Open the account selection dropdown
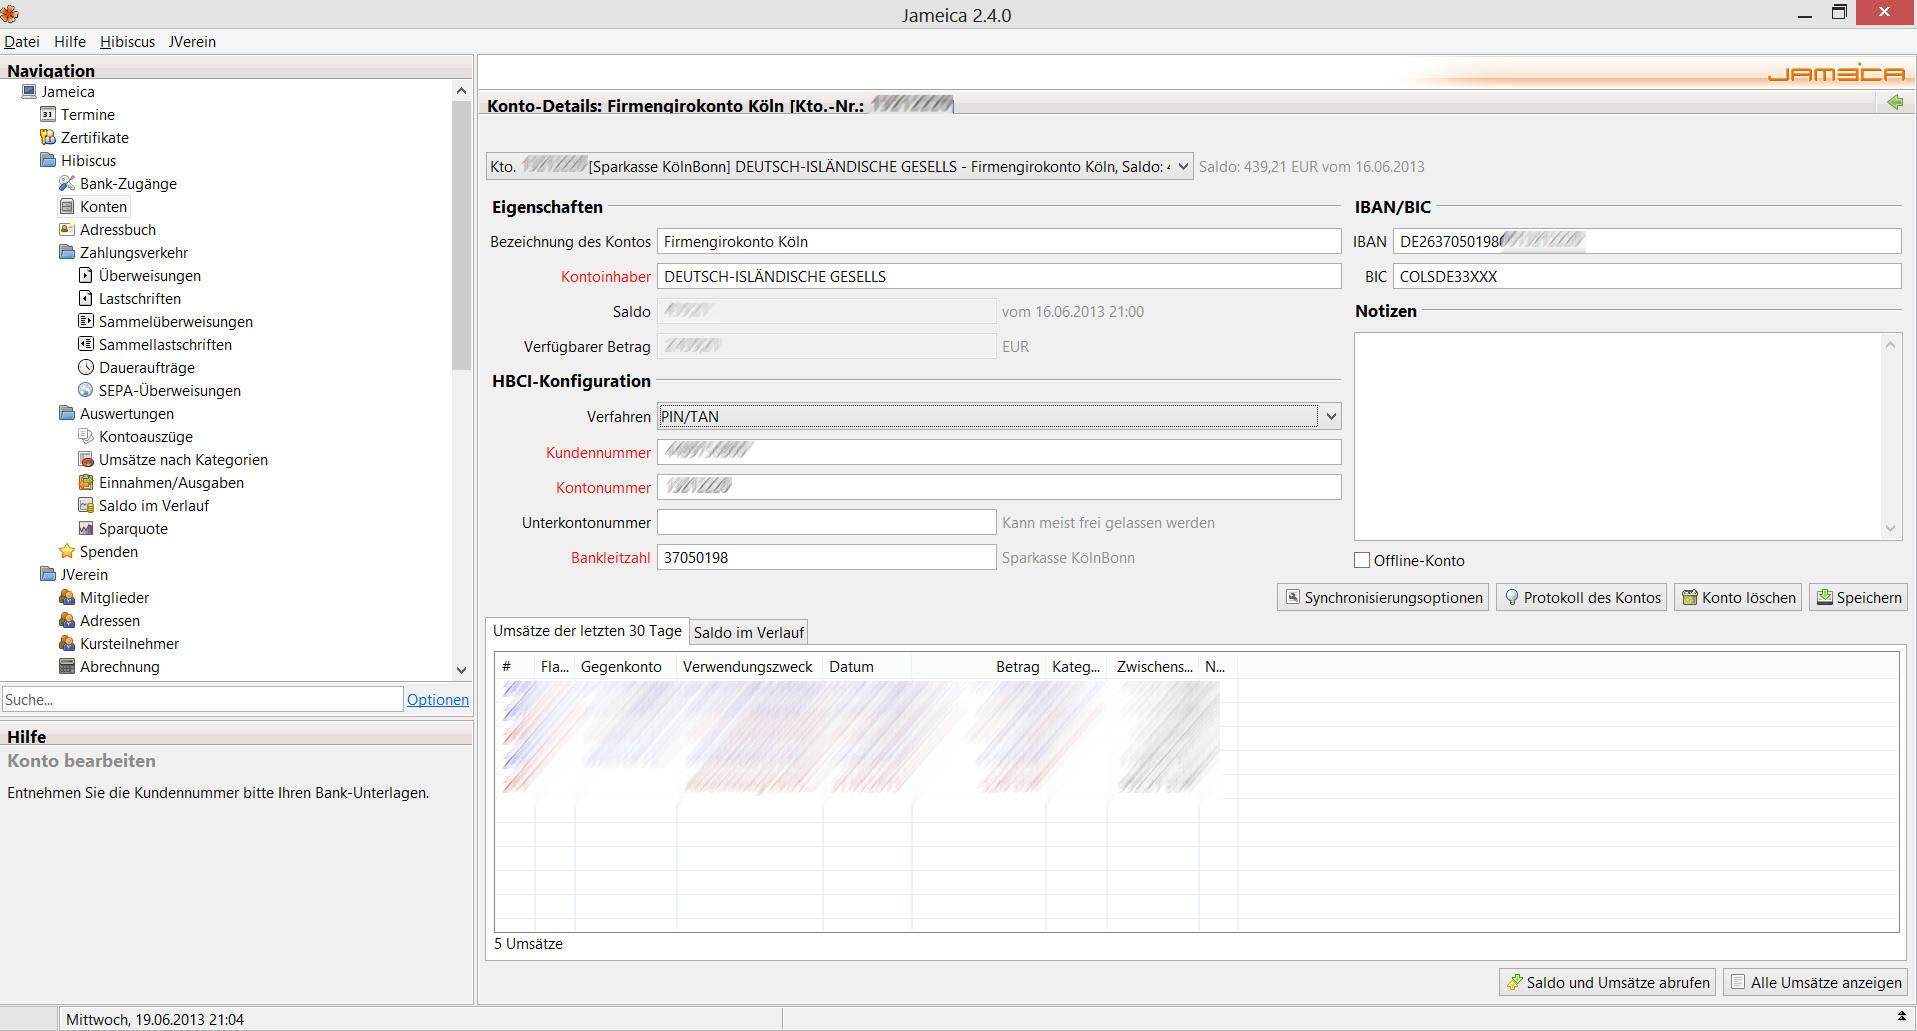Viewport: 1917px width, 1031px height. click(x=839, y=166)
